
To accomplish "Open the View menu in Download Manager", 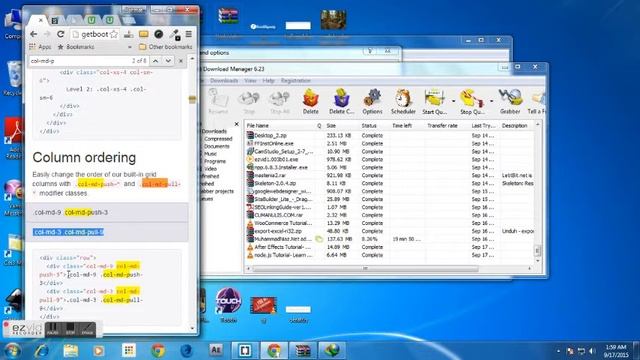I will pos(250,81).
